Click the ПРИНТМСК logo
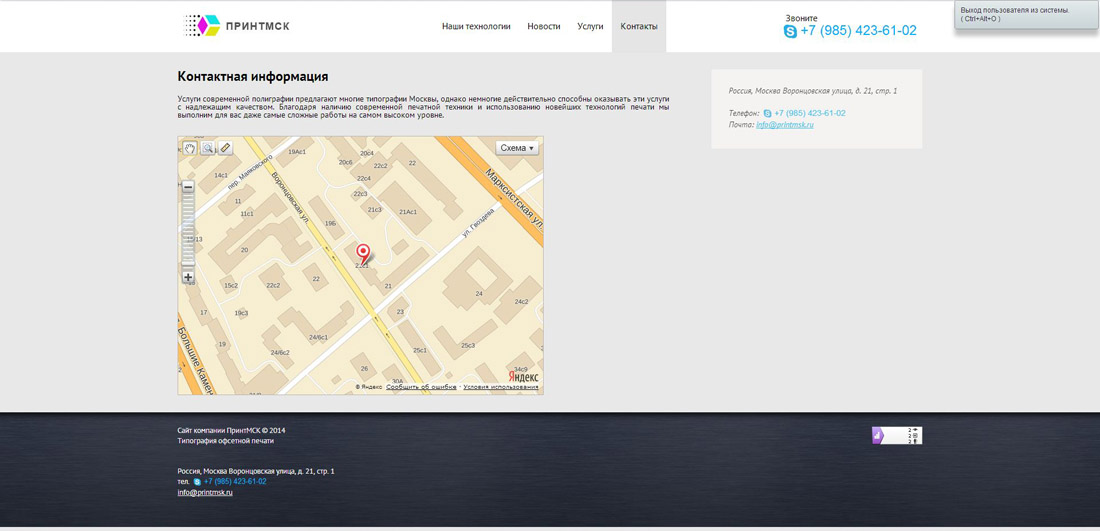This screenshot has width=1100, height=531. pos(236,26)
